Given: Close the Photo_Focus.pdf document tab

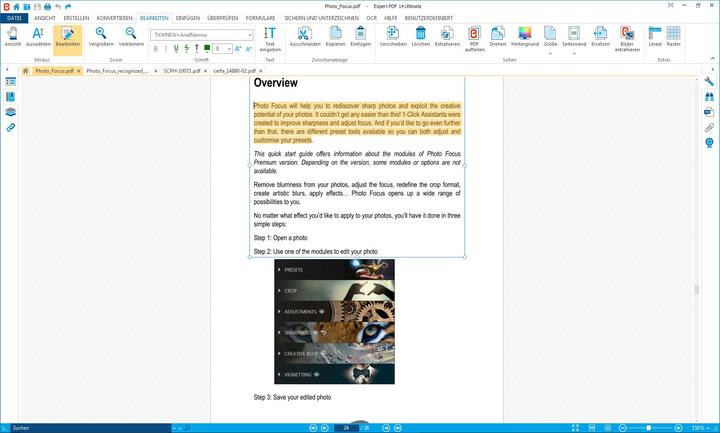Looking at the screenshot, I should pos(79,71).
